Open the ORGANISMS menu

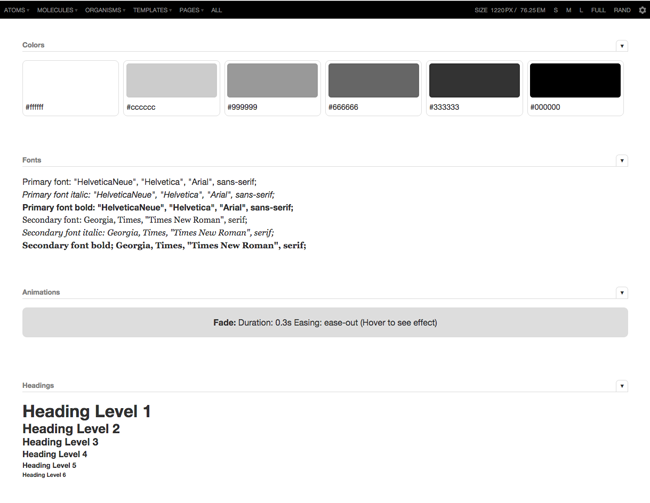coord(105,10)
